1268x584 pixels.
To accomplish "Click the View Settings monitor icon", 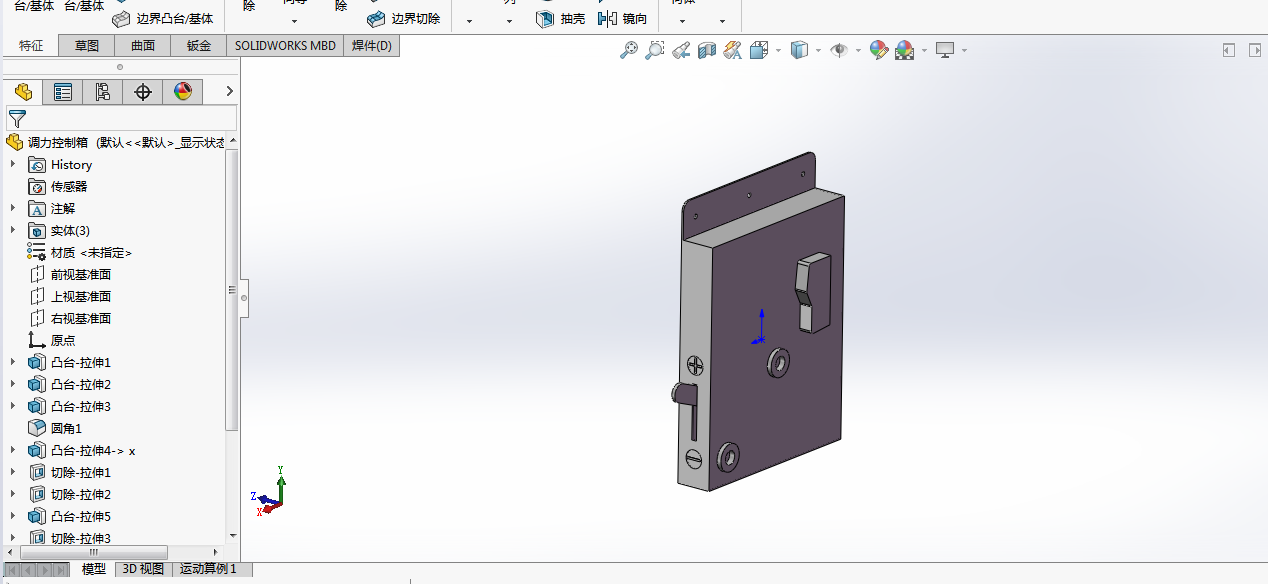I will pyautogui.click(x=945, y=50).
